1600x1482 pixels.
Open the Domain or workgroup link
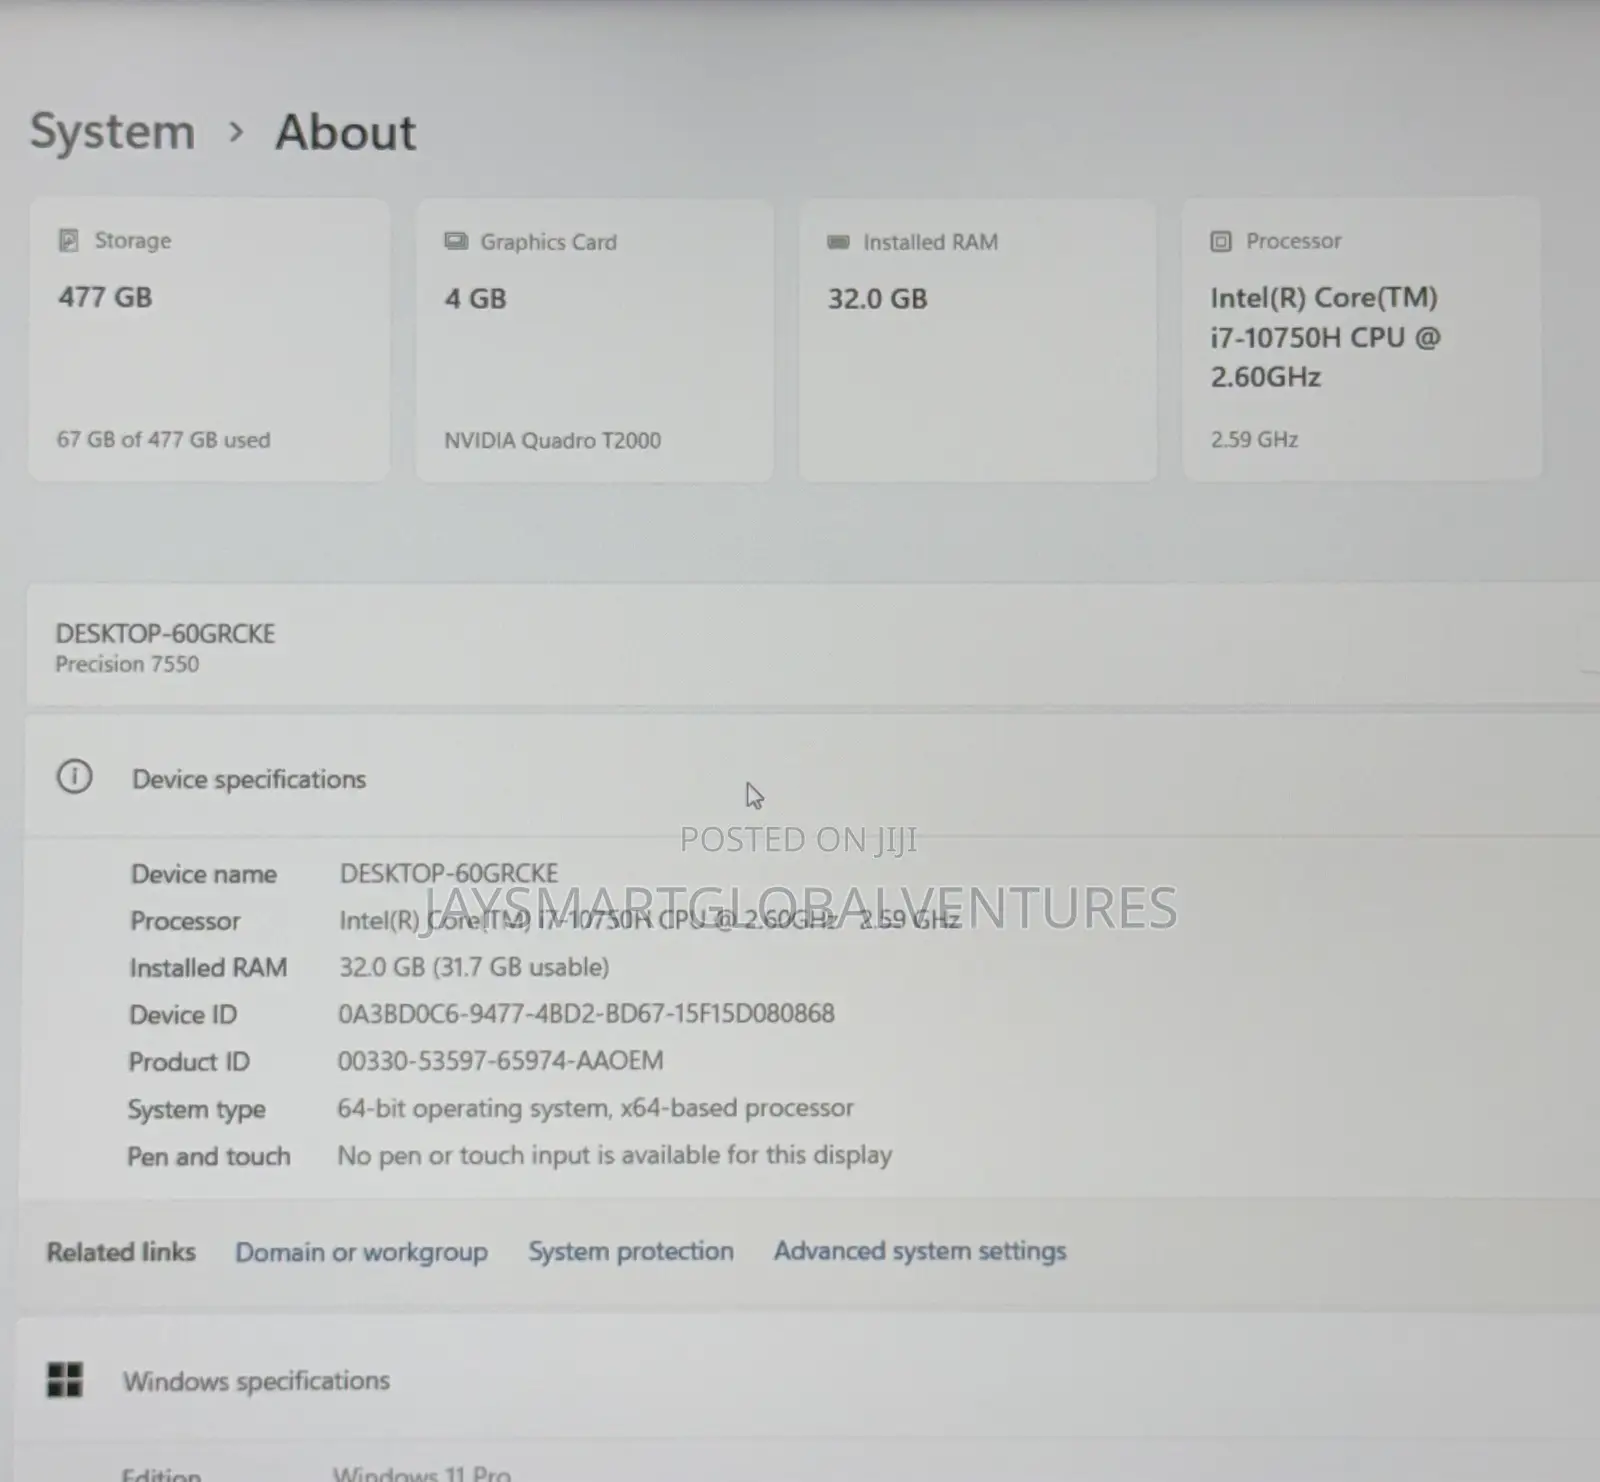[361, 1252]
